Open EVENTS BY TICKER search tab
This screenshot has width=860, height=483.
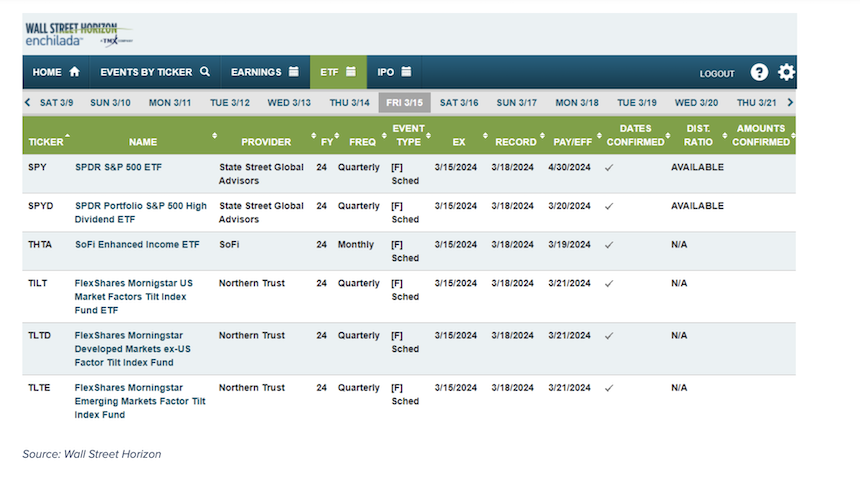[x=155, y=72]
